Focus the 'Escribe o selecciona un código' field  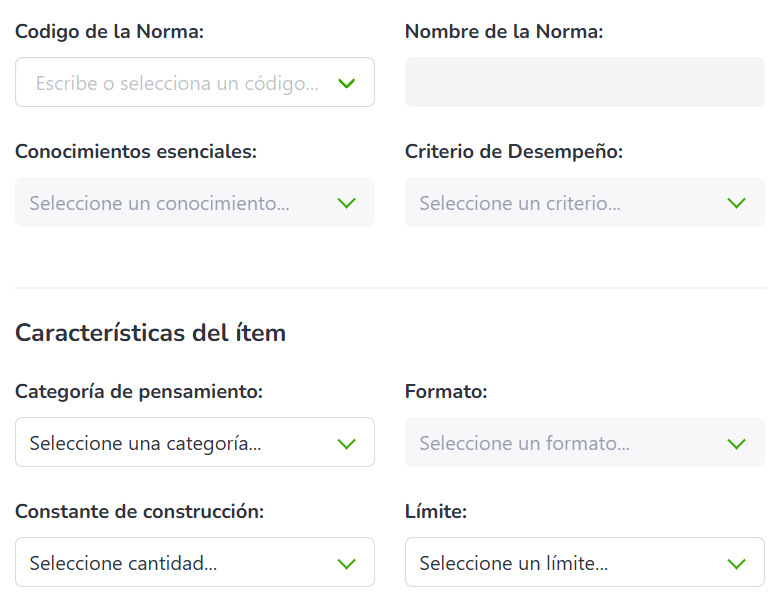[x=176, y=83]
